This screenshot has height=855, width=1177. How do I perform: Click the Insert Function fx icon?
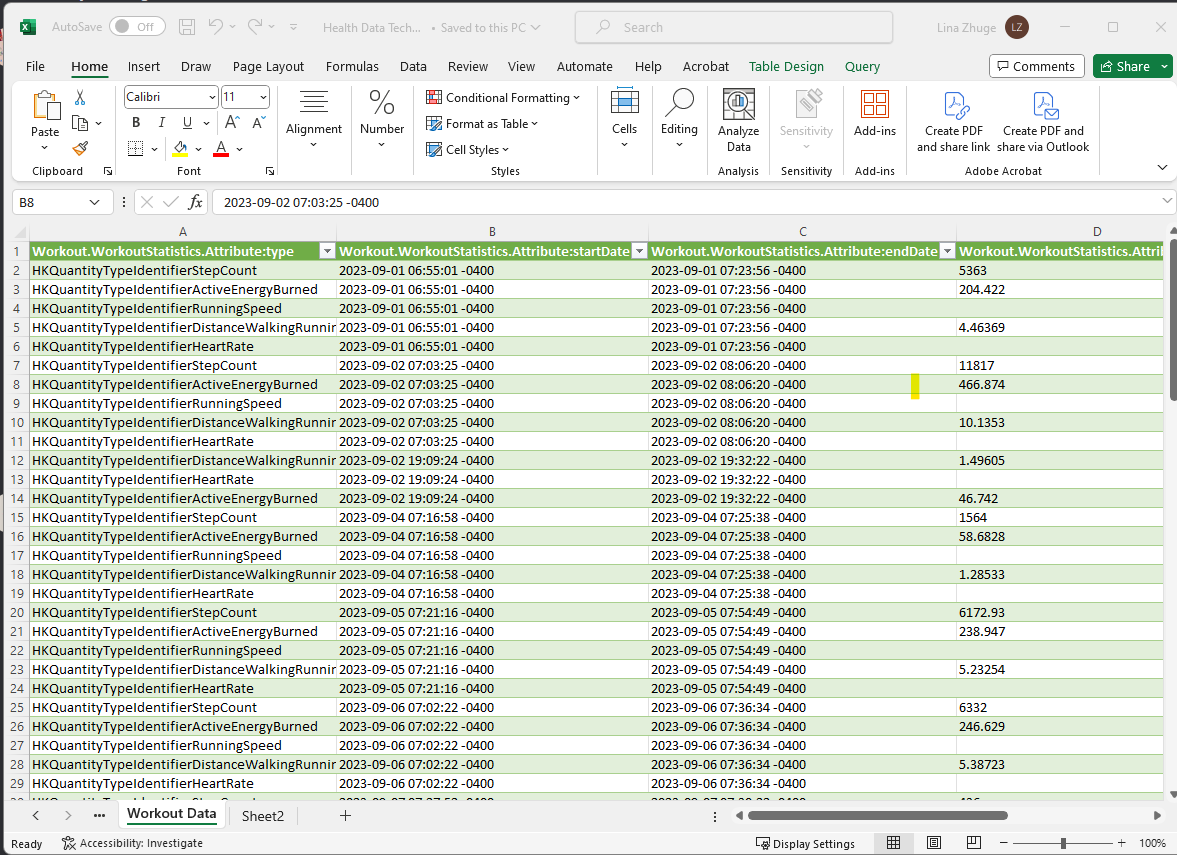(x=195, y=202)
